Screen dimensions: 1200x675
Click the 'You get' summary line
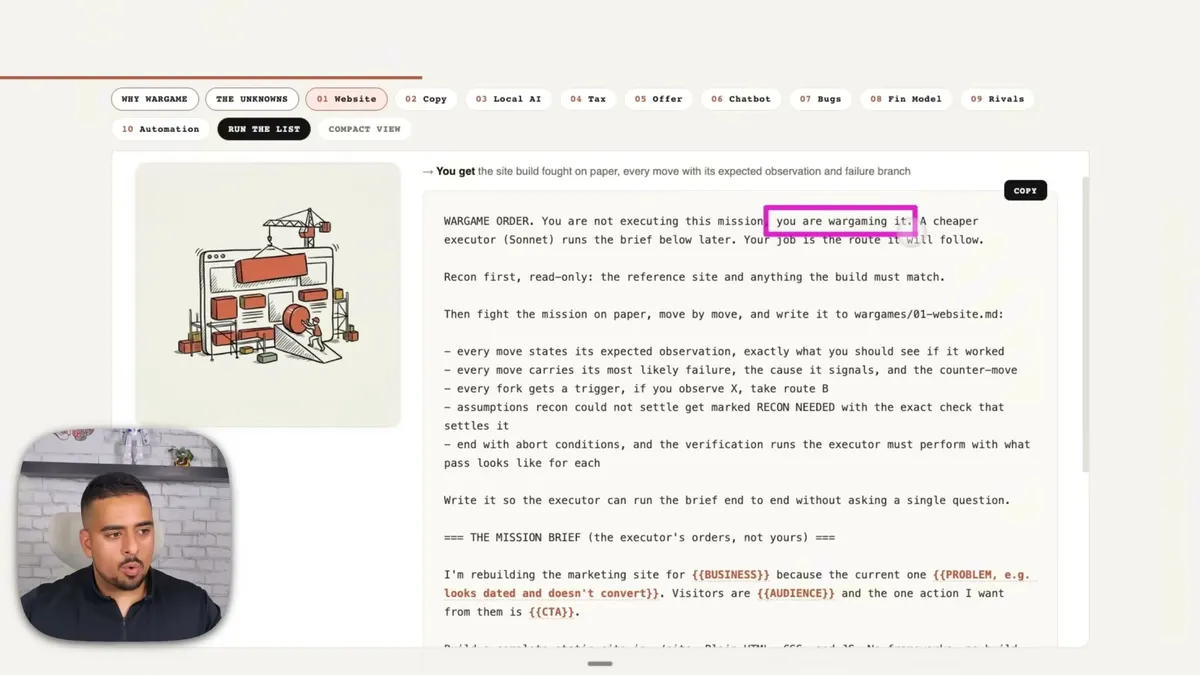(x=666, y=171)
